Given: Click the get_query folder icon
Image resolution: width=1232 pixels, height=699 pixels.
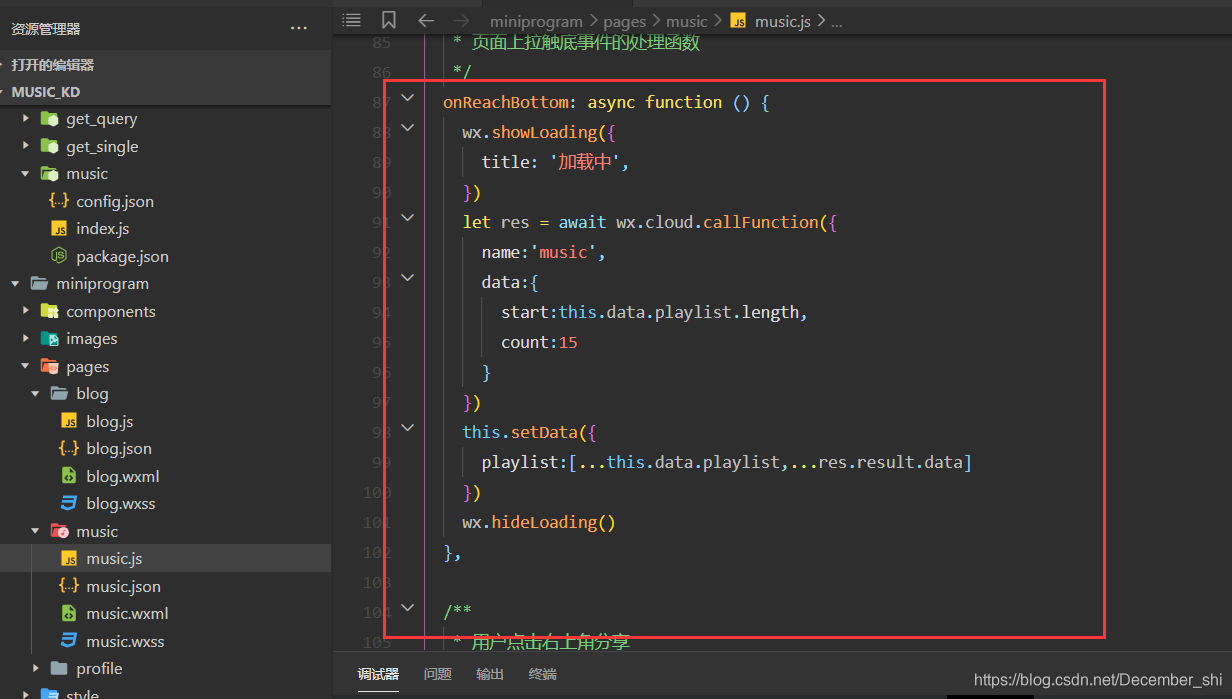Looking at the screenshot, I should (49, 118).
